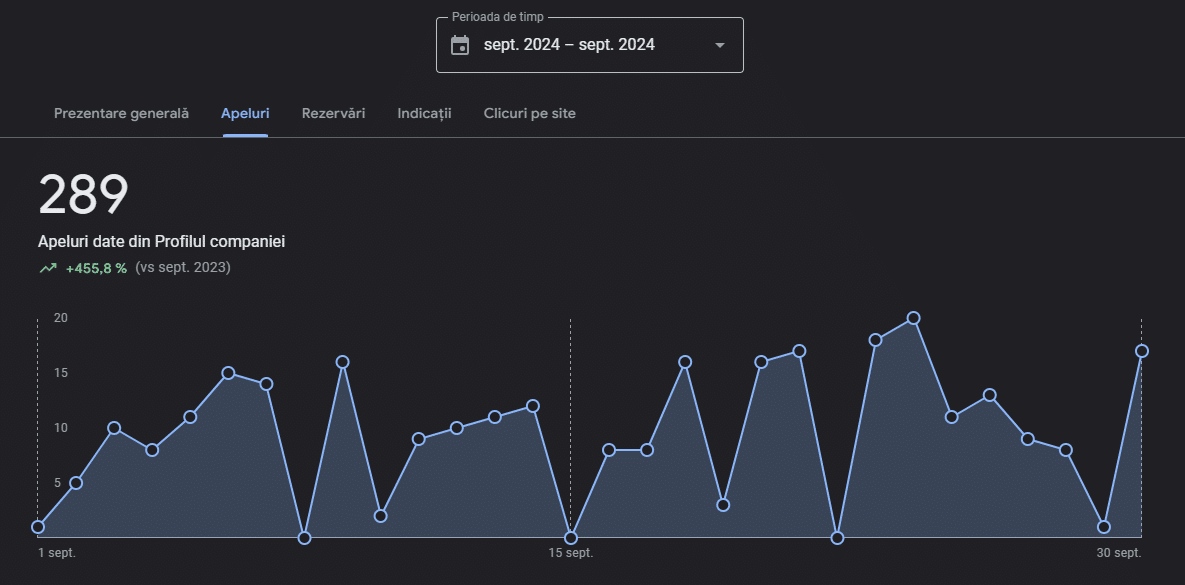The image size is (1185, 585).
Task: Open the Rezervări tab
Action: (x=333, y=114)
